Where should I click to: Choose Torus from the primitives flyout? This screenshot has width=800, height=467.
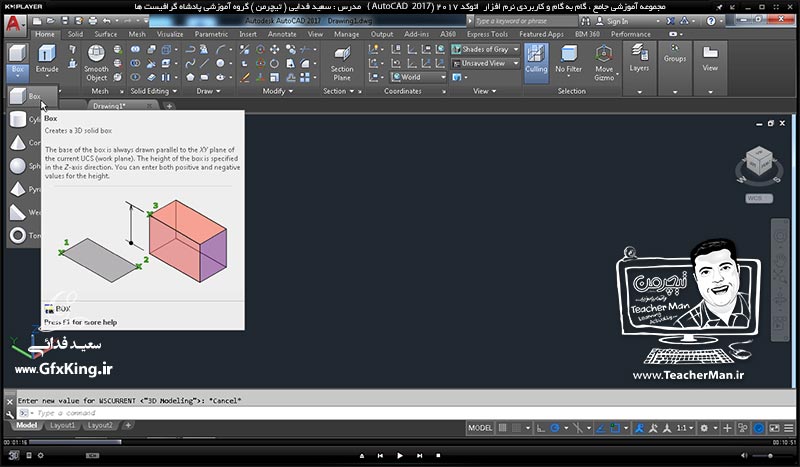coord(24,235)
